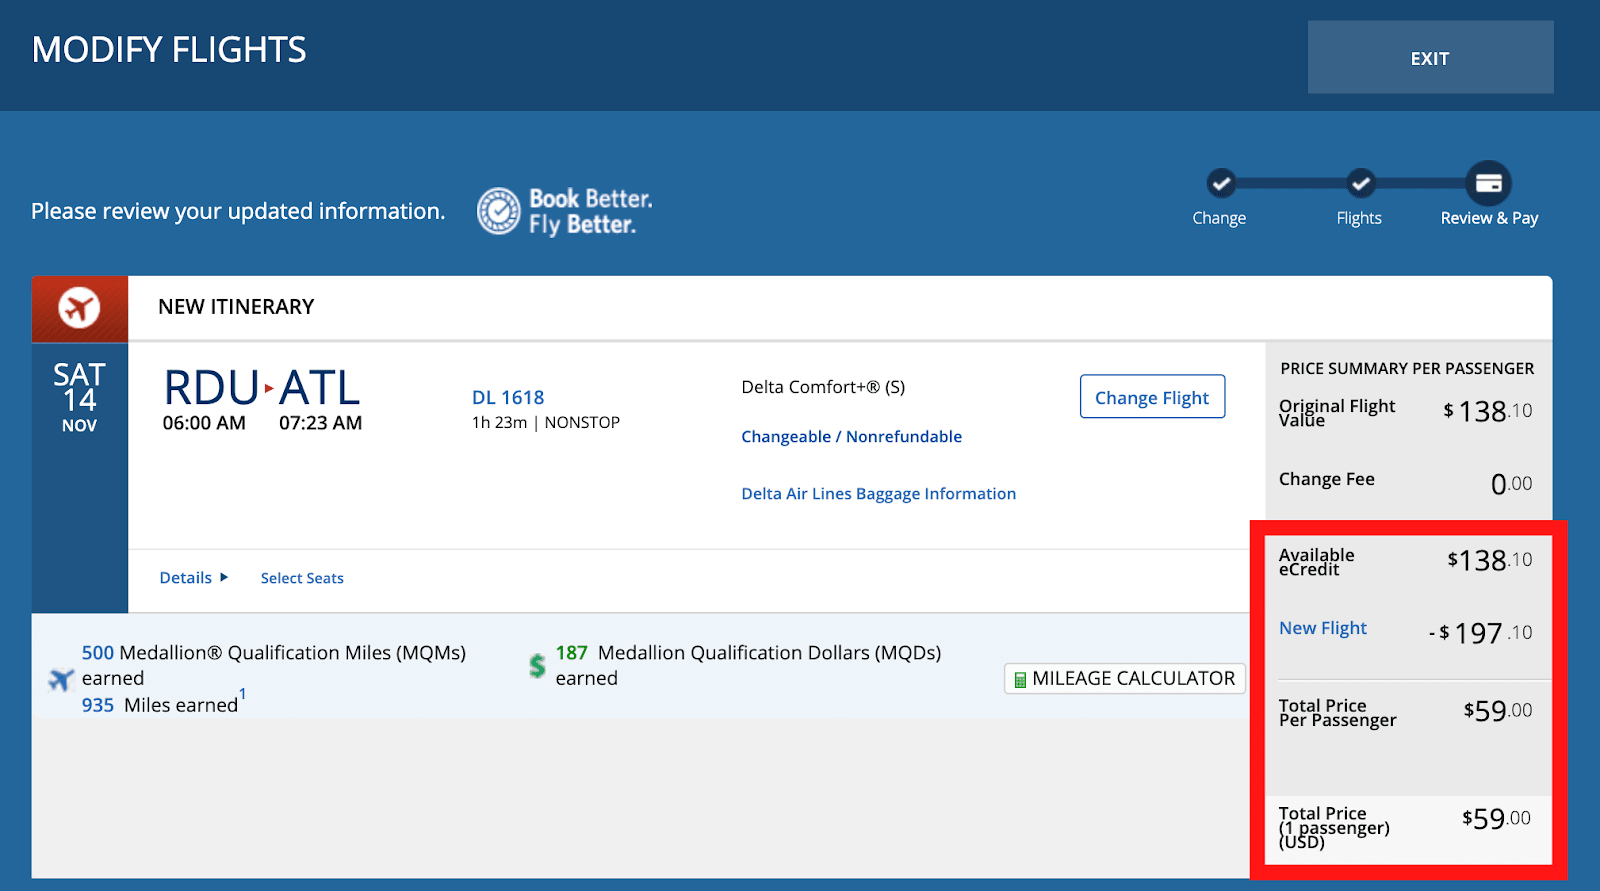
Task: Click the Review & Pay step label
Action: pos(1489,218)
